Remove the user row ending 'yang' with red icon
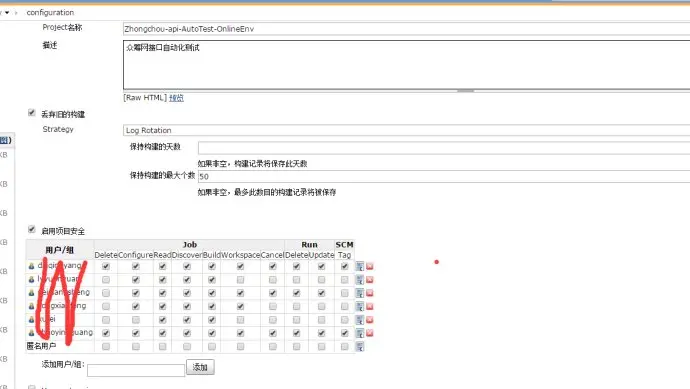The width and height of the screenshot is (690, 389). point(370,267)
